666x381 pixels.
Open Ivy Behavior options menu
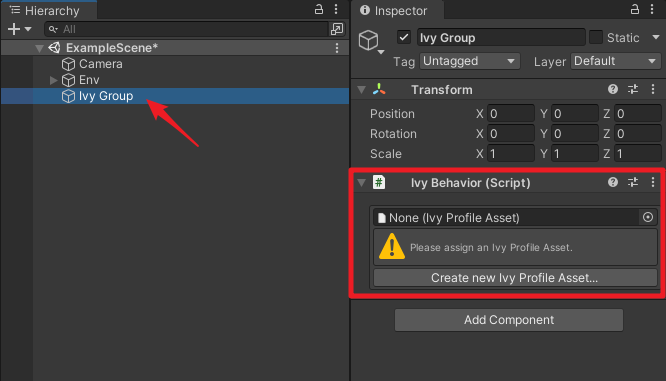pos(653,182)
